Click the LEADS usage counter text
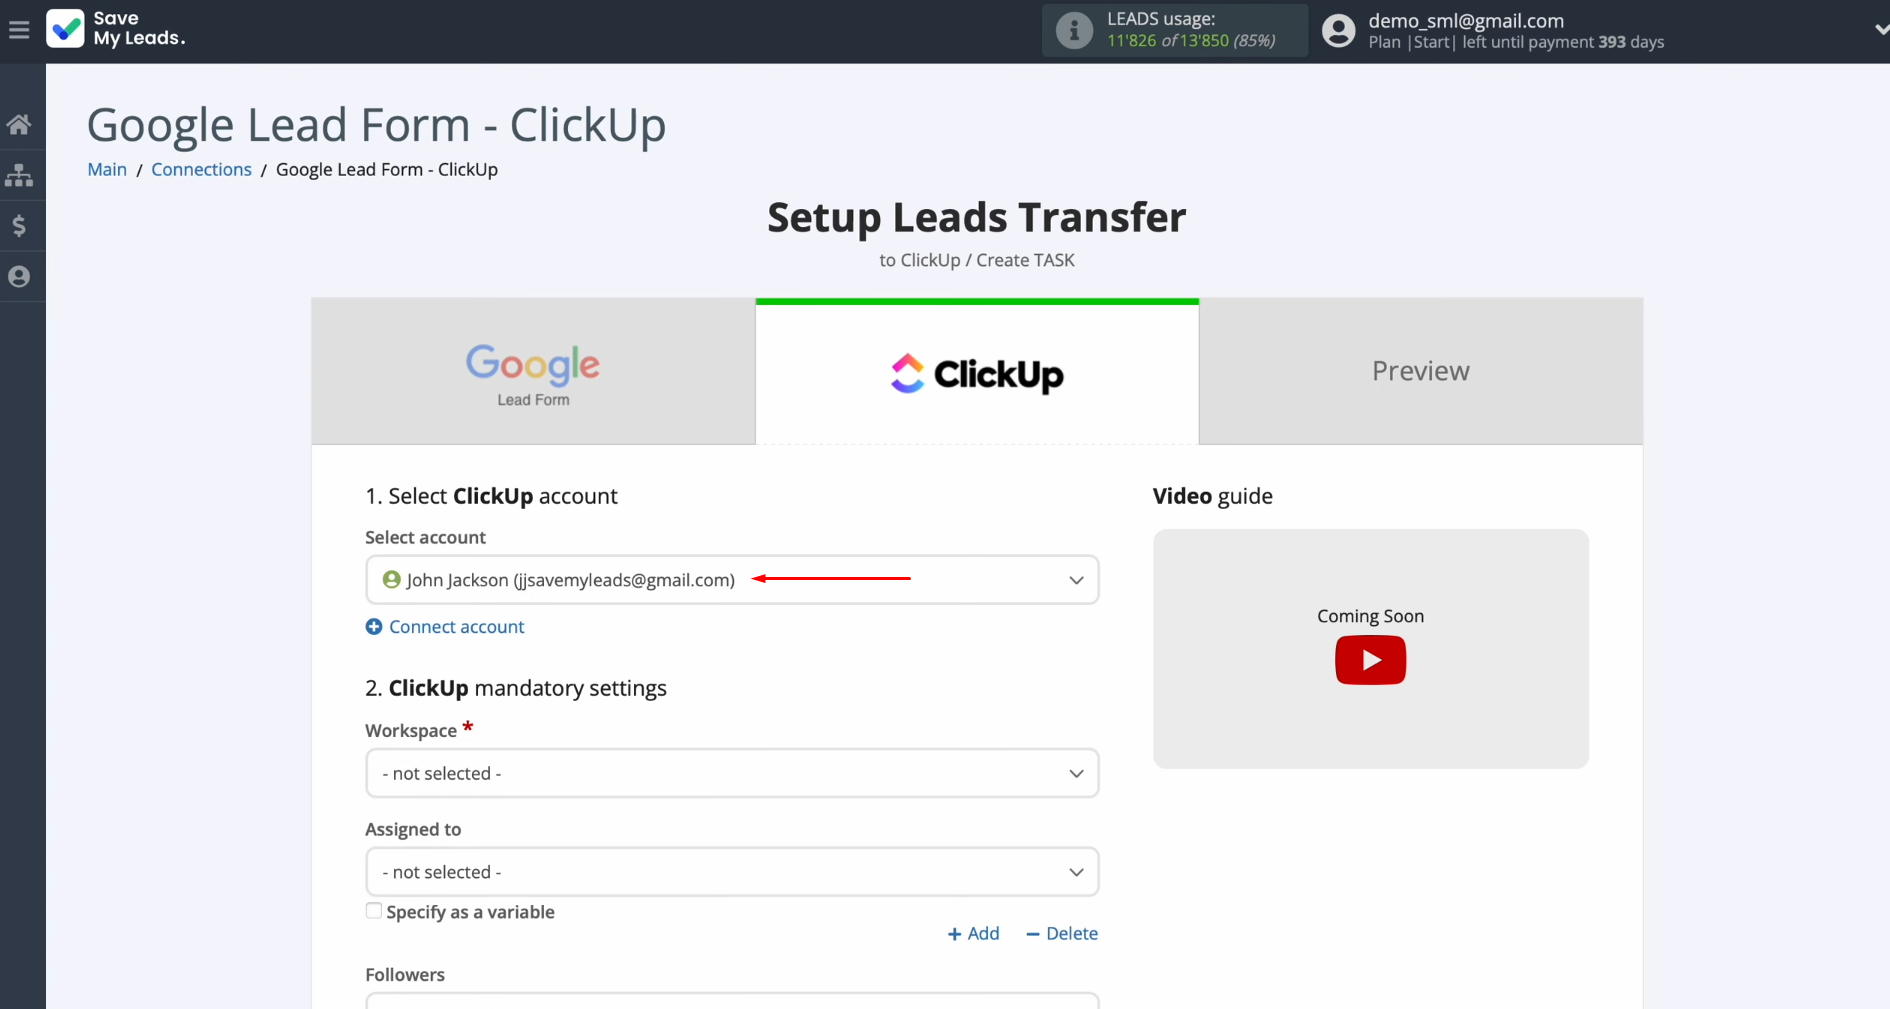 pos(1191,41)
